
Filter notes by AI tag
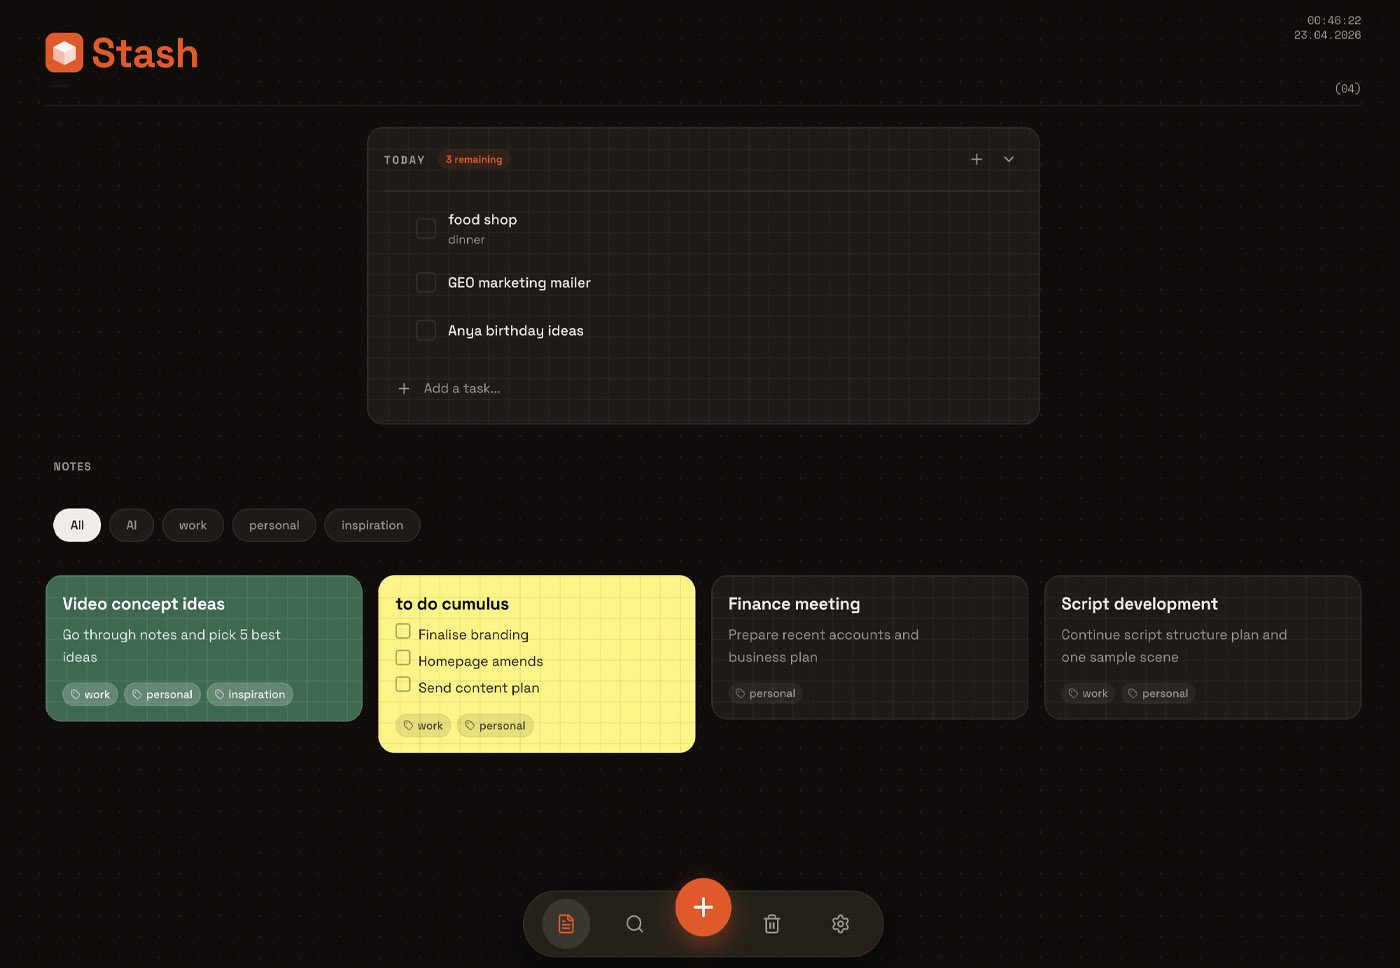tap(131, 525)
